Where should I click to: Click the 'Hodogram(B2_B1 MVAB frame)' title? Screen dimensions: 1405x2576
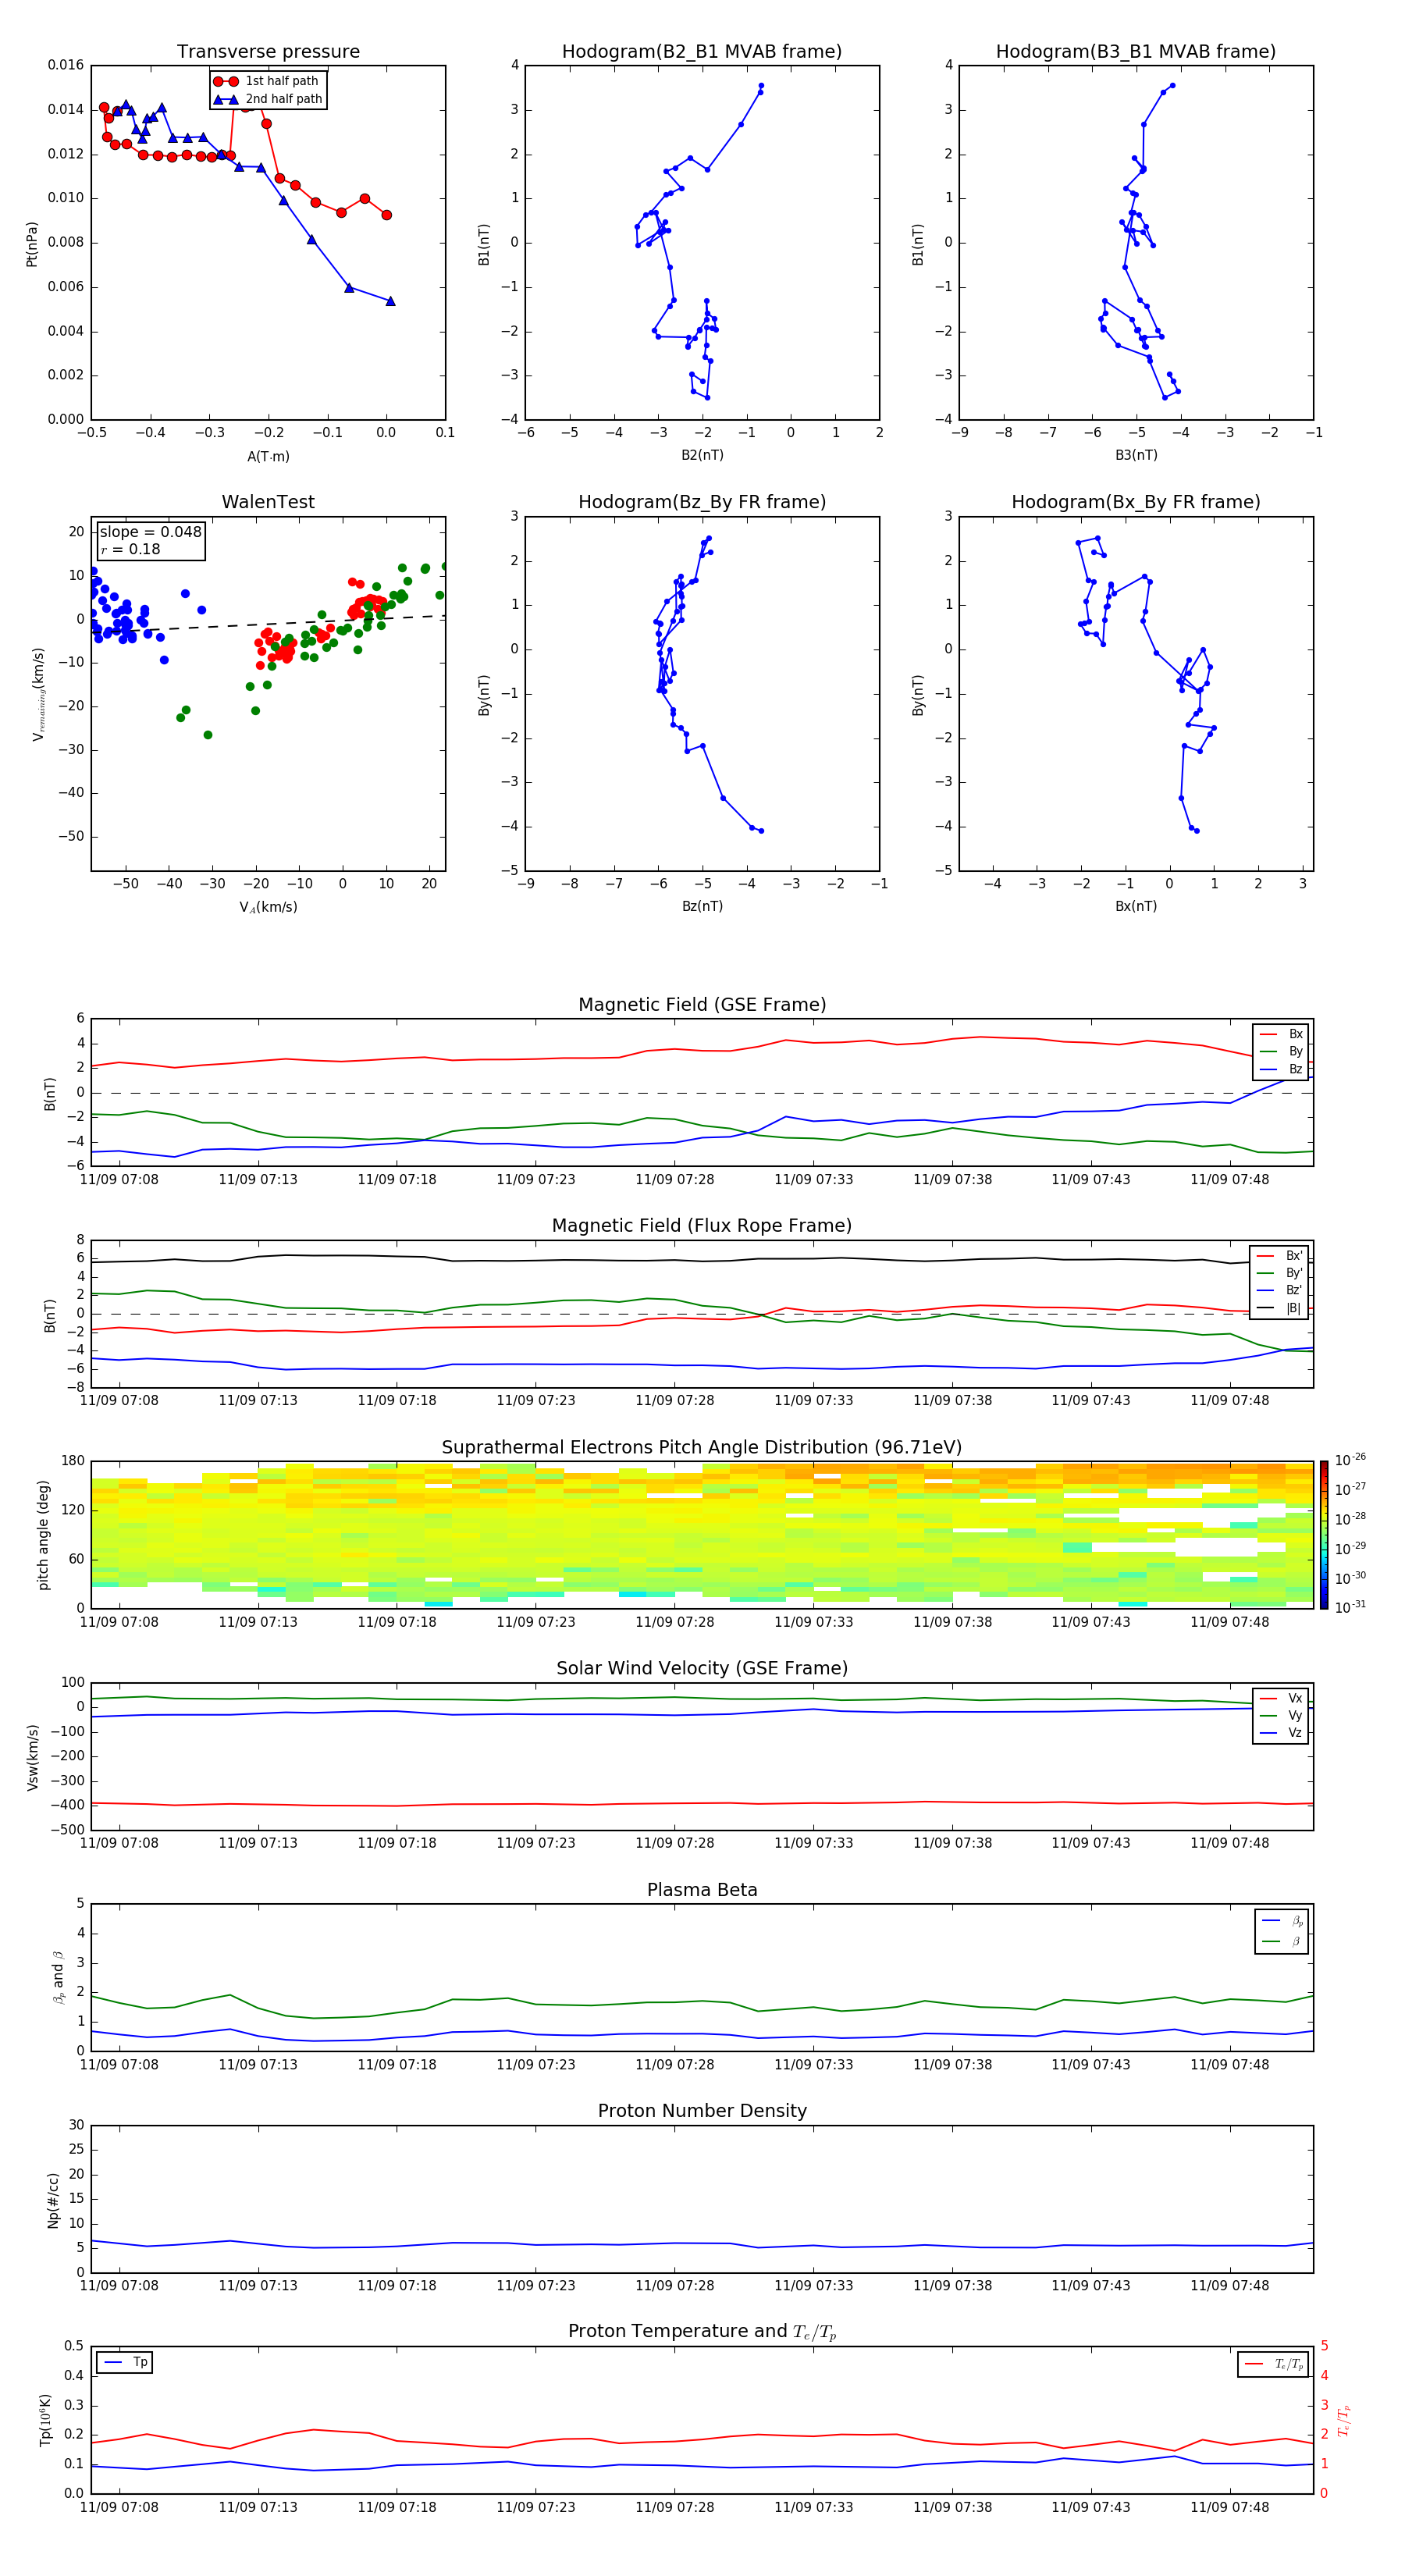click(702, 52)
